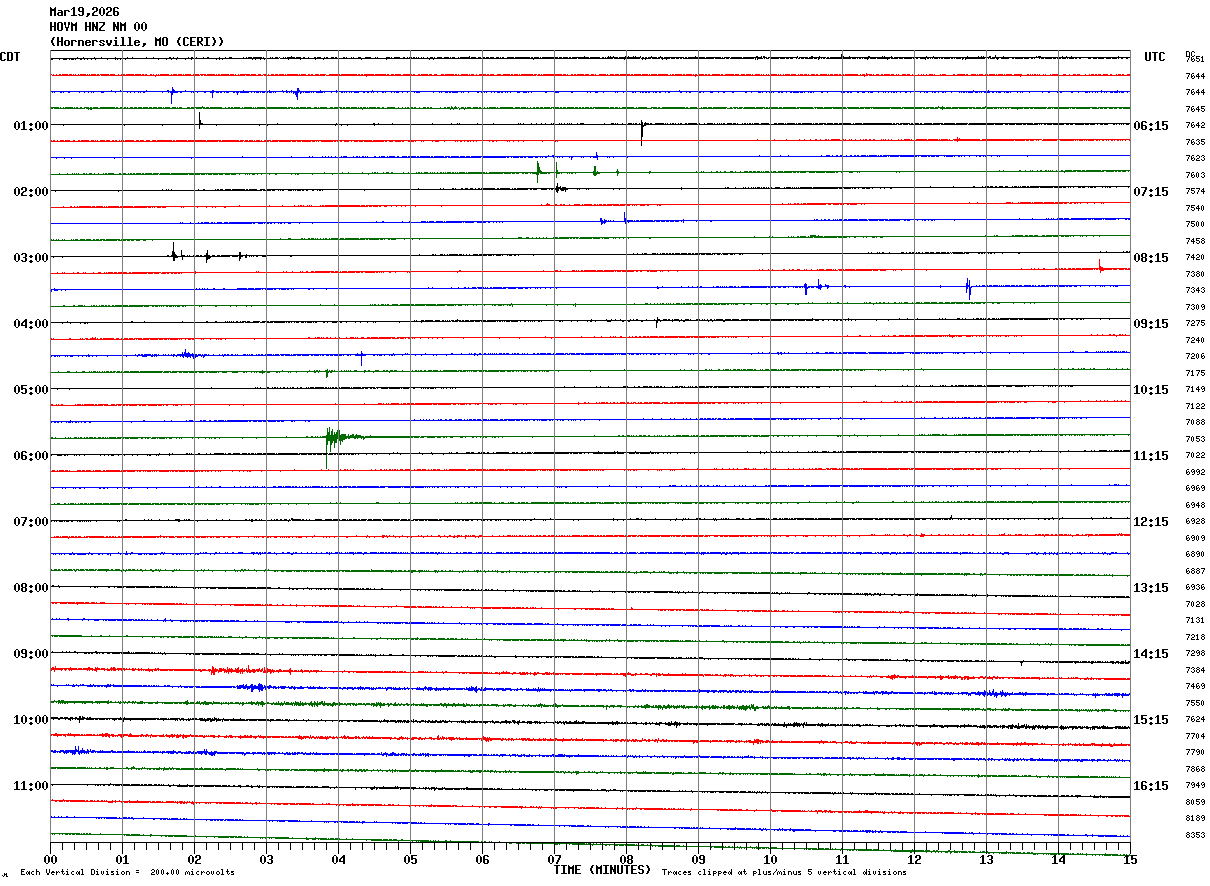Click the traces clipped footnote text
The image size is (1210, 886).
(784, 873)
